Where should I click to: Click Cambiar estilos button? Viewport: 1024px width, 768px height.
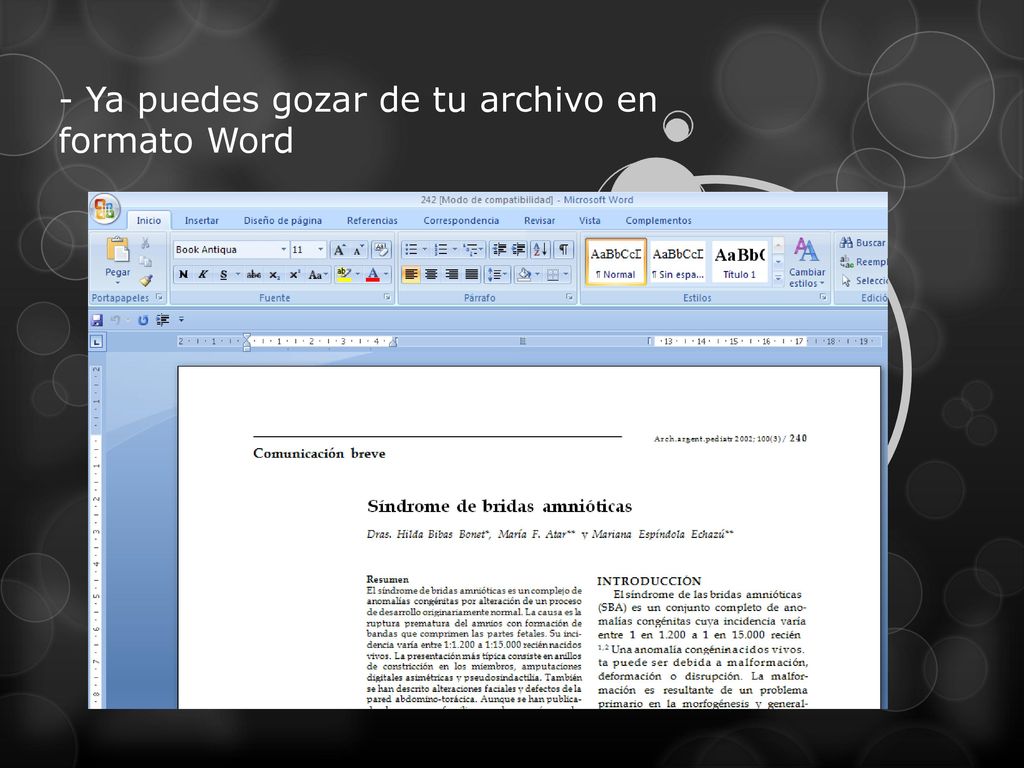pyautogui.click(x=807, y=263)
